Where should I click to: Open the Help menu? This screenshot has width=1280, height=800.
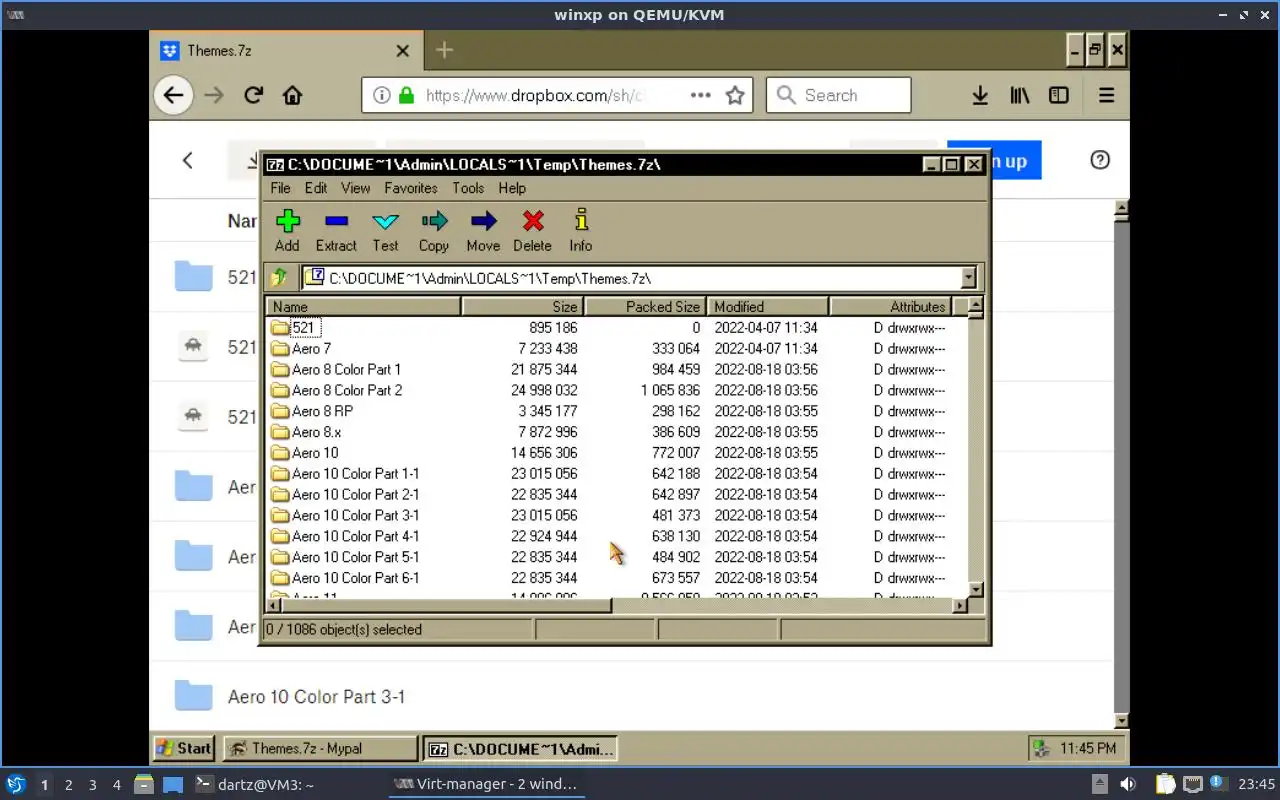(512, 188)
